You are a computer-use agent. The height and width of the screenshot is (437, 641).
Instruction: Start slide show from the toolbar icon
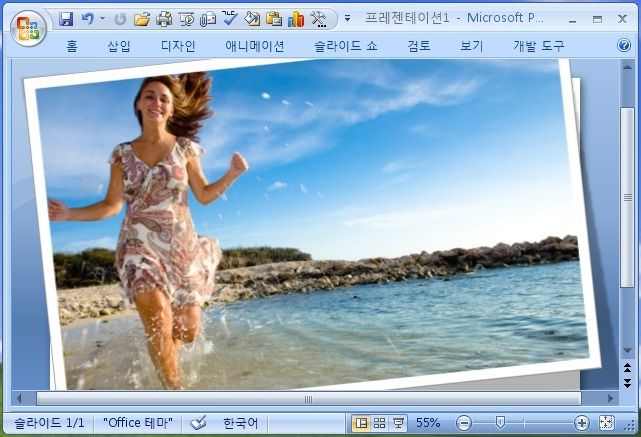click(x=186, y=19)
